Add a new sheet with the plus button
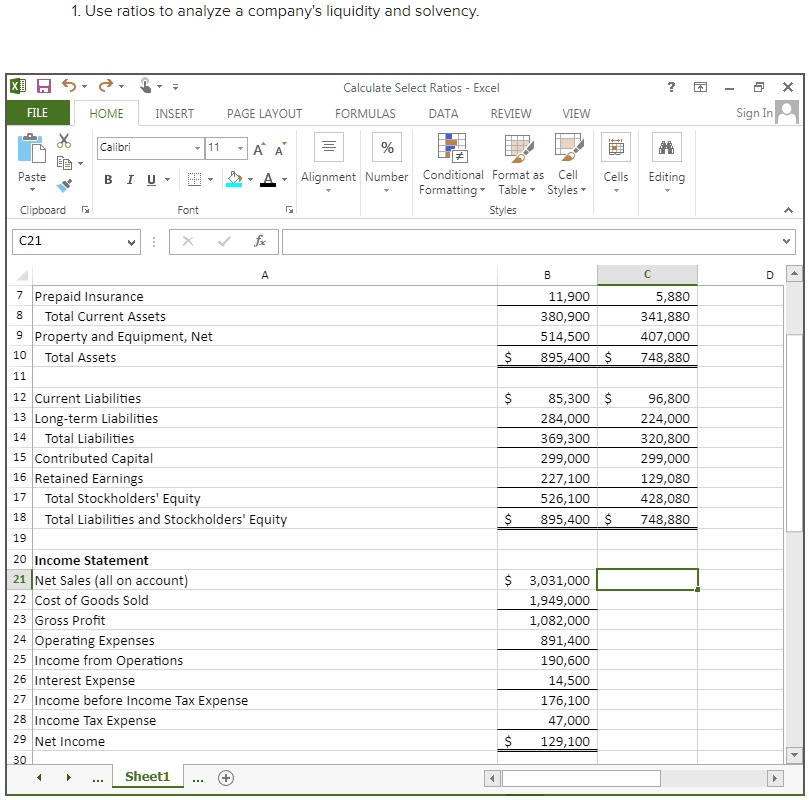The width and height of the screenshot is (809, 800). click(226, 777)
